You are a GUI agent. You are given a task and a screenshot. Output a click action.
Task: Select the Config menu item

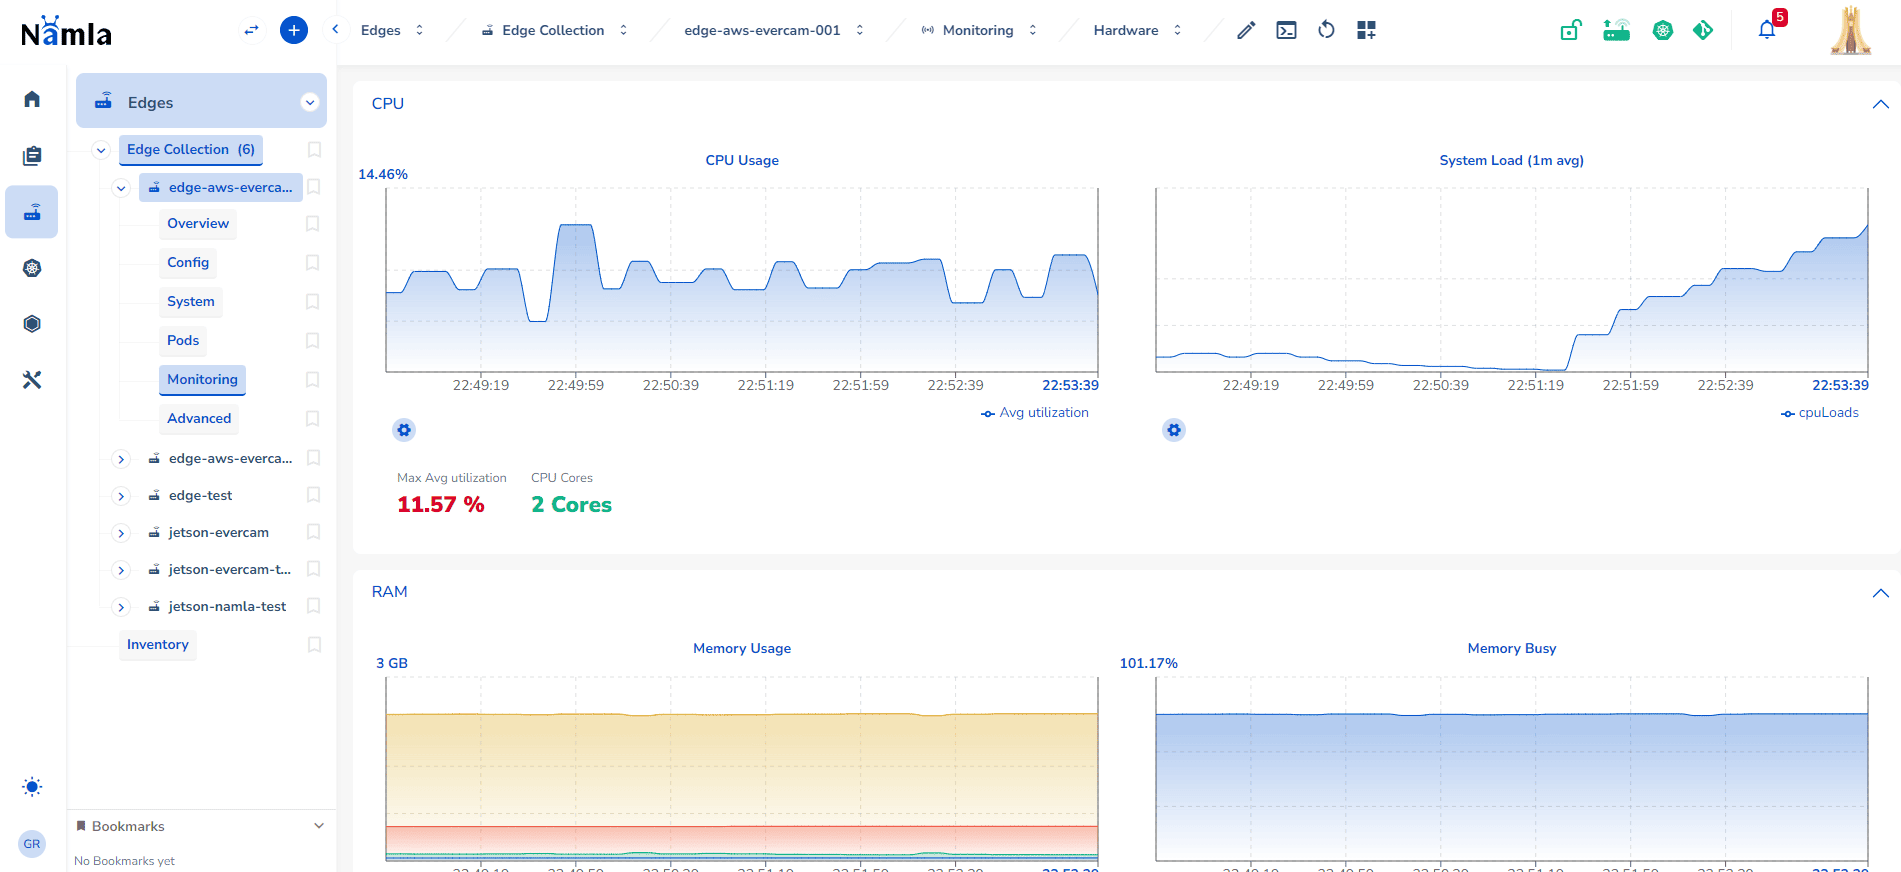tap(188, 263)
